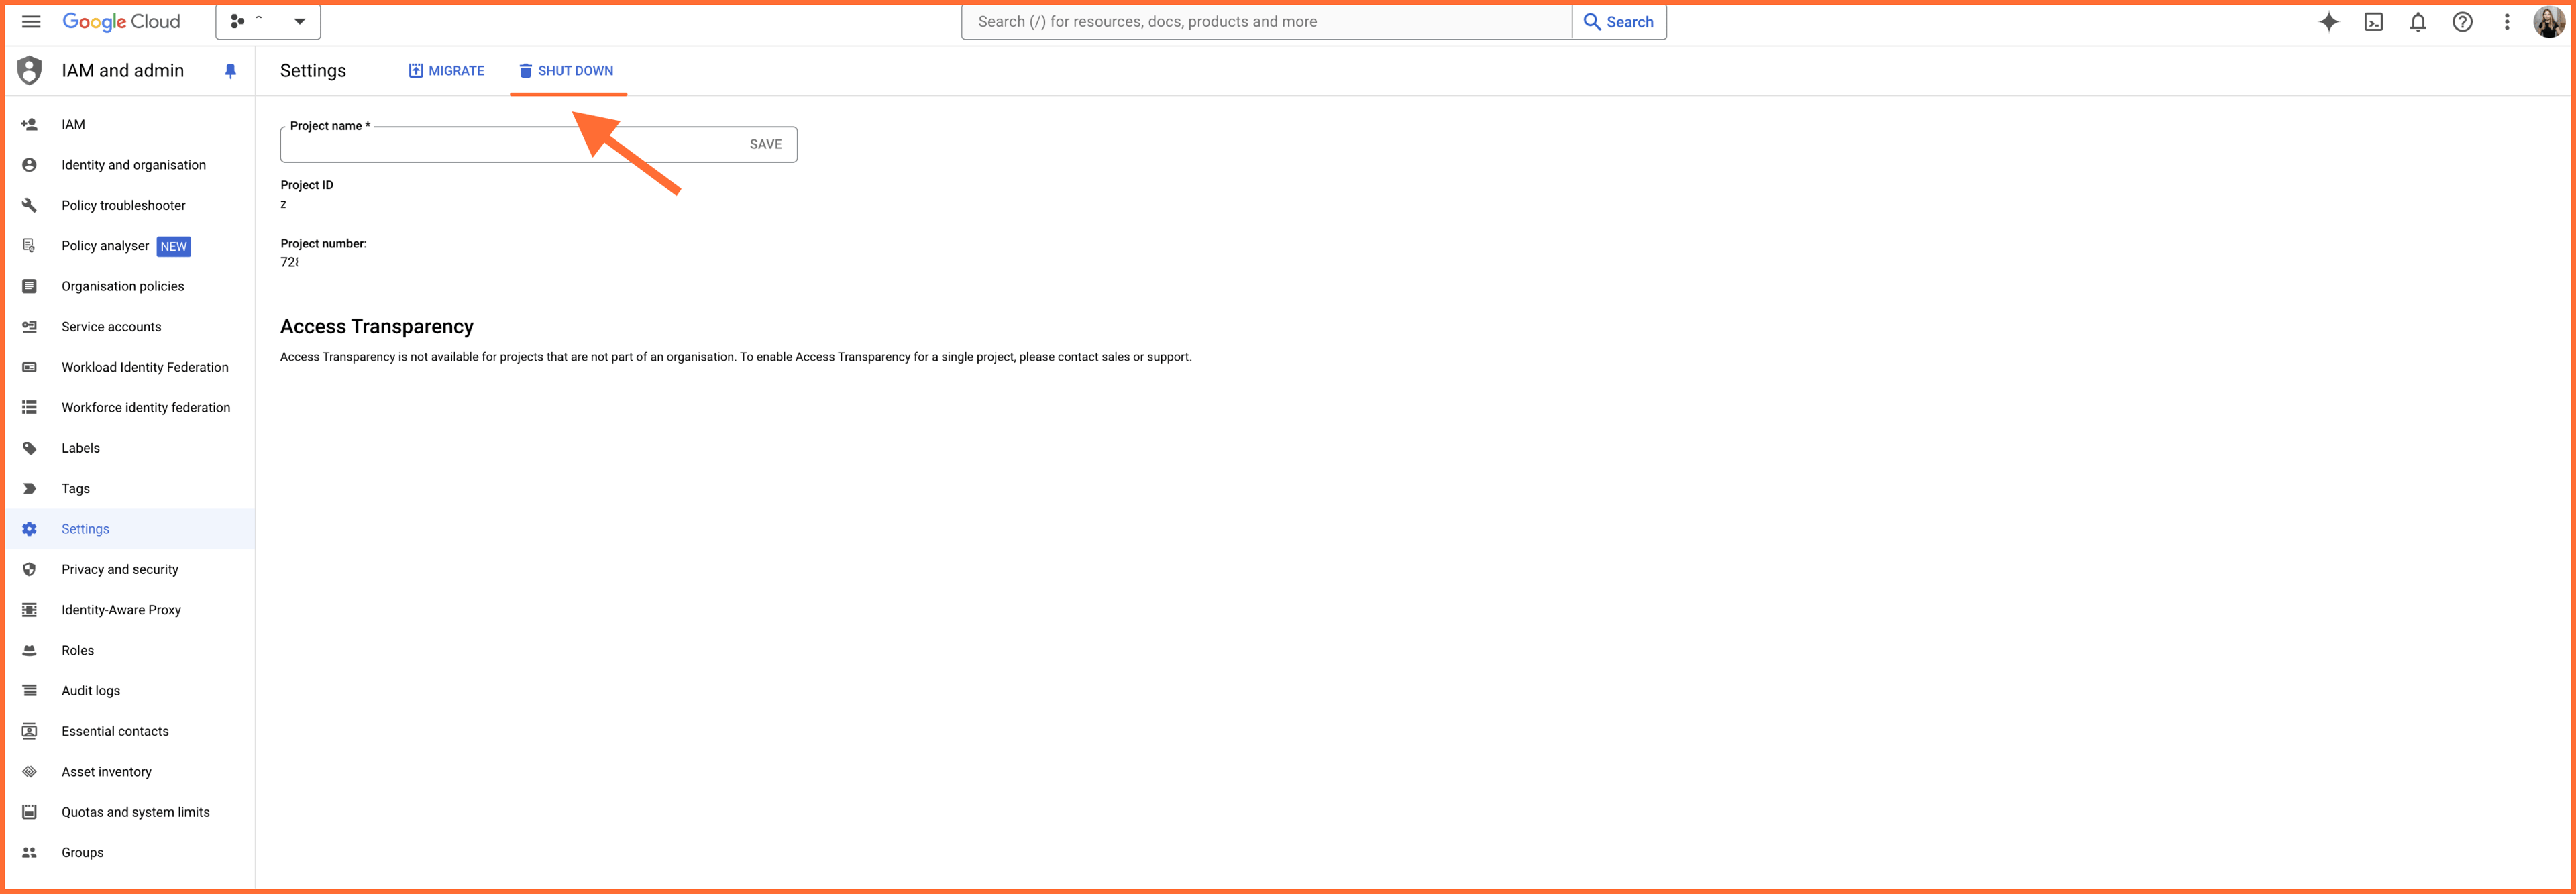Click the Settings gear icon in sidebar
Viewport: 2576px width, 894px height.
30,529
